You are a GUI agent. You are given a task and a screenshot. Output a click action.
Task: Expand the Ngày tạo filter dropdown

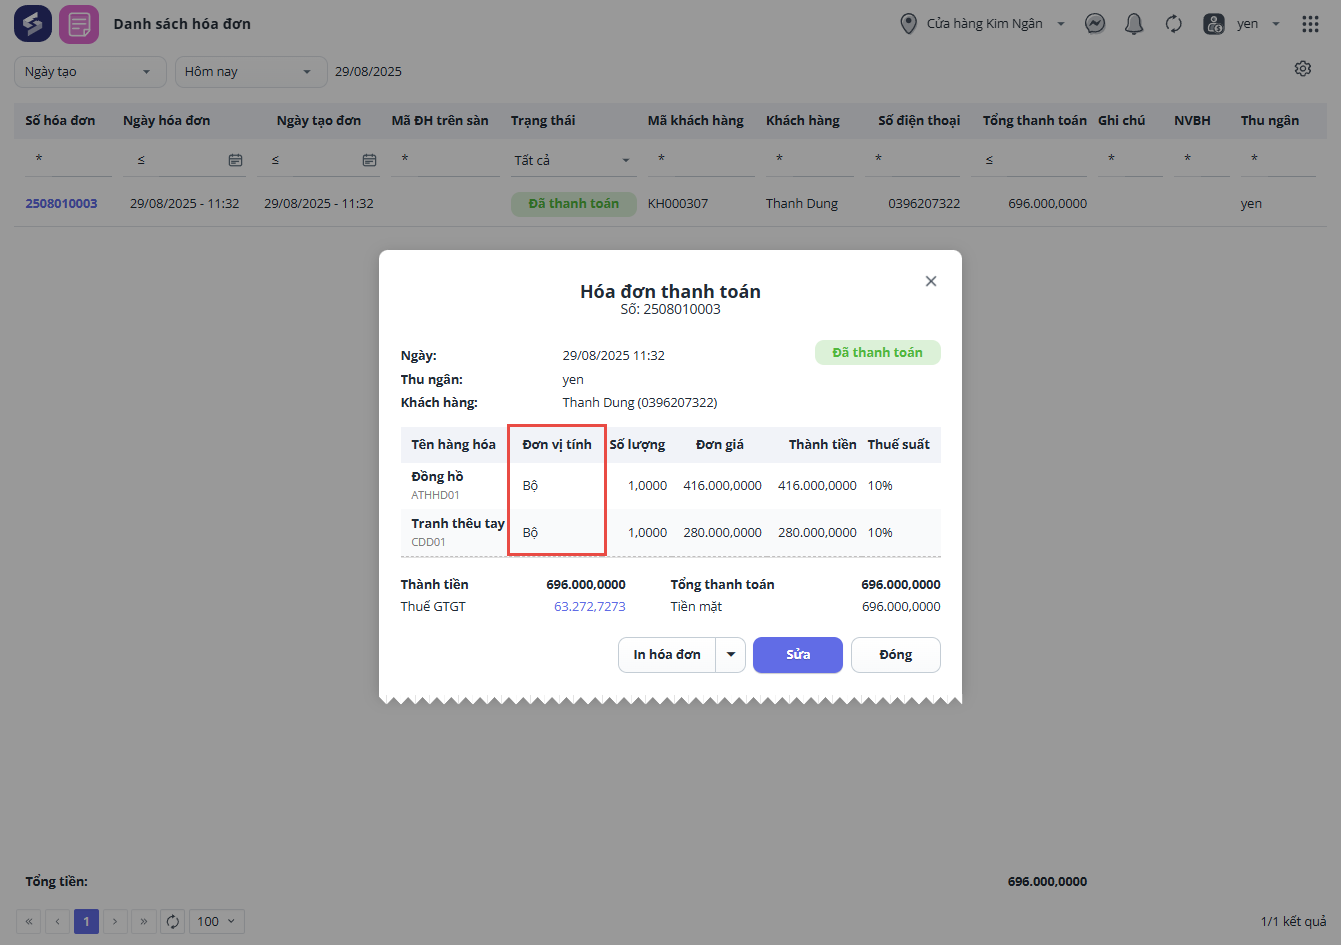point(87,72)
